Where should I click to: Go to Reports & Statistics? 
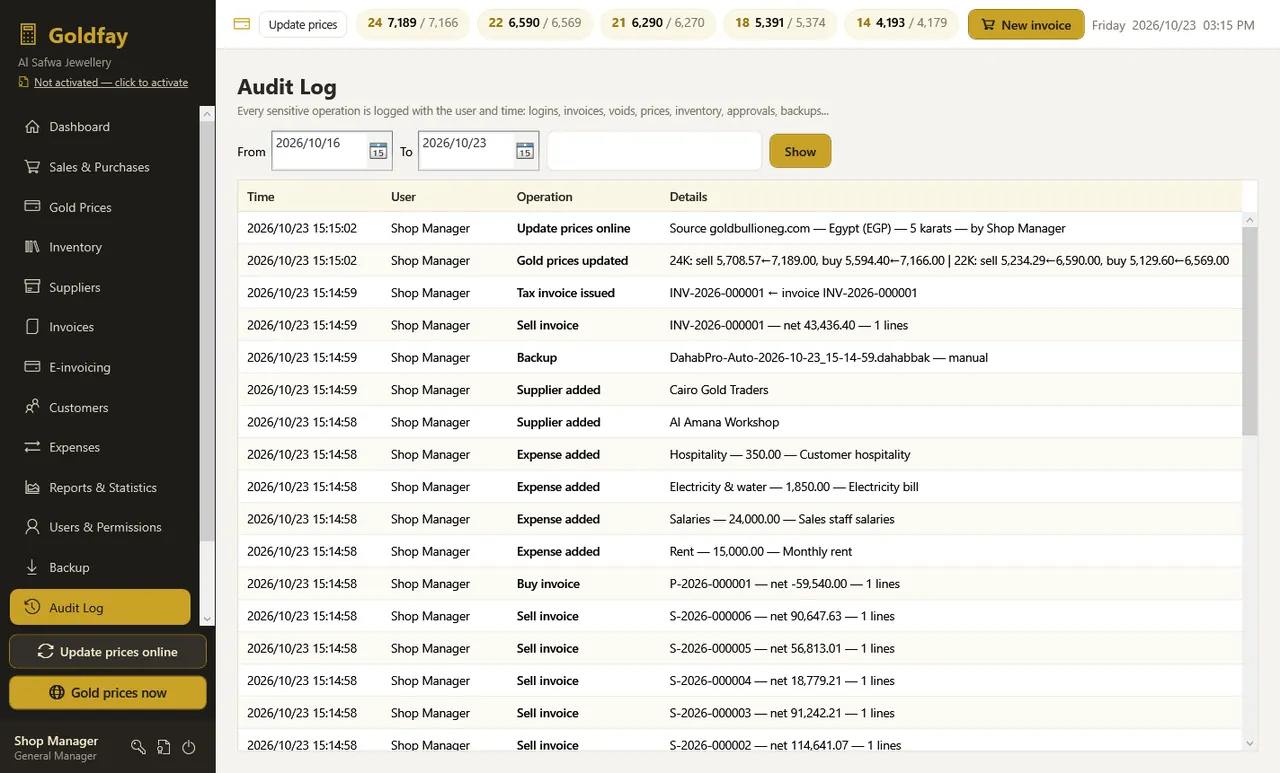tap(100, 487)
